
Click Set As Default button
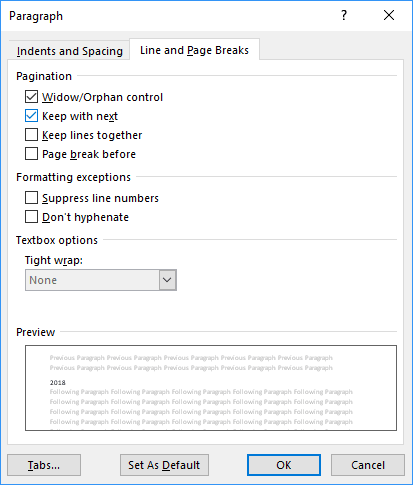[x=164, y=465]
